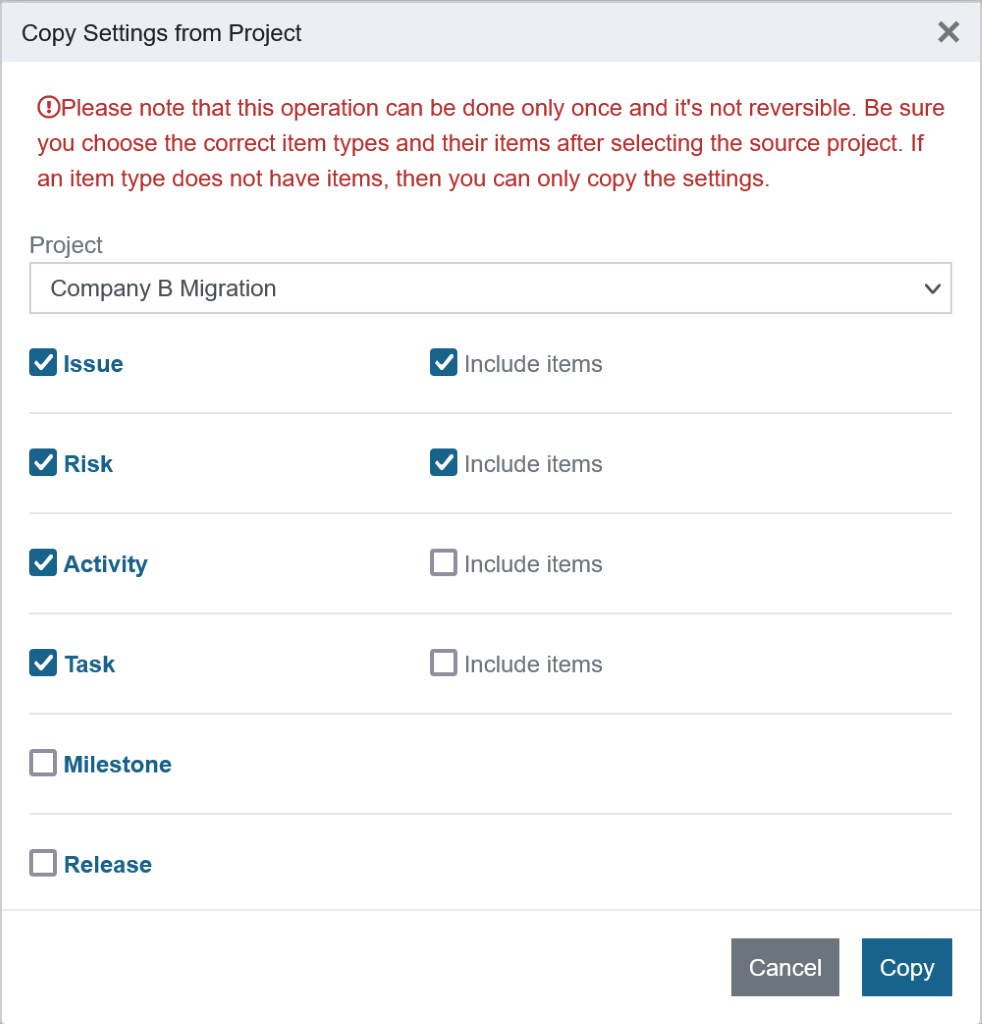The image size is (982, 1024).
Task: Click the Issue item type label
Action: [x=93, y=364]
